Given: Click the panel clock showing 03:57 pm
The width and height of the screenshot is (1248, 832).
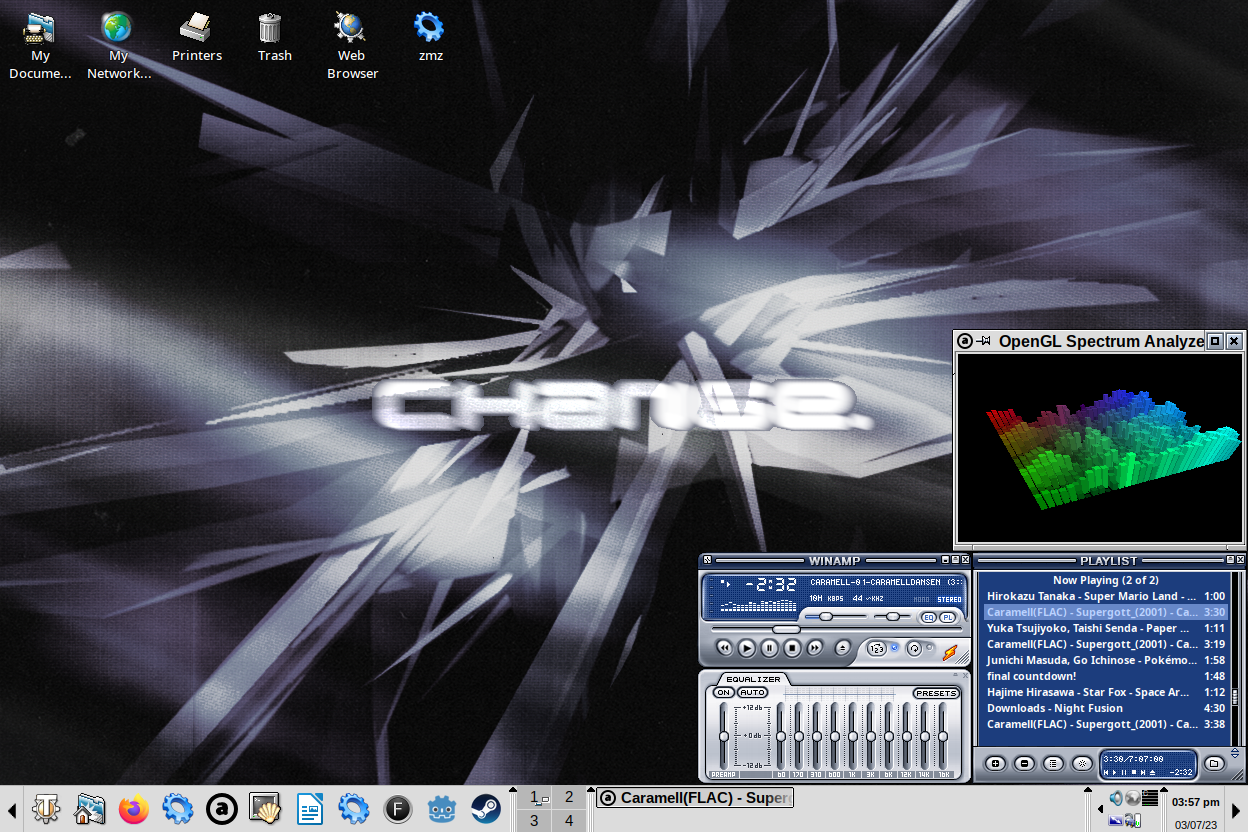Looking at the screenshot, I should click(1196, 802).
